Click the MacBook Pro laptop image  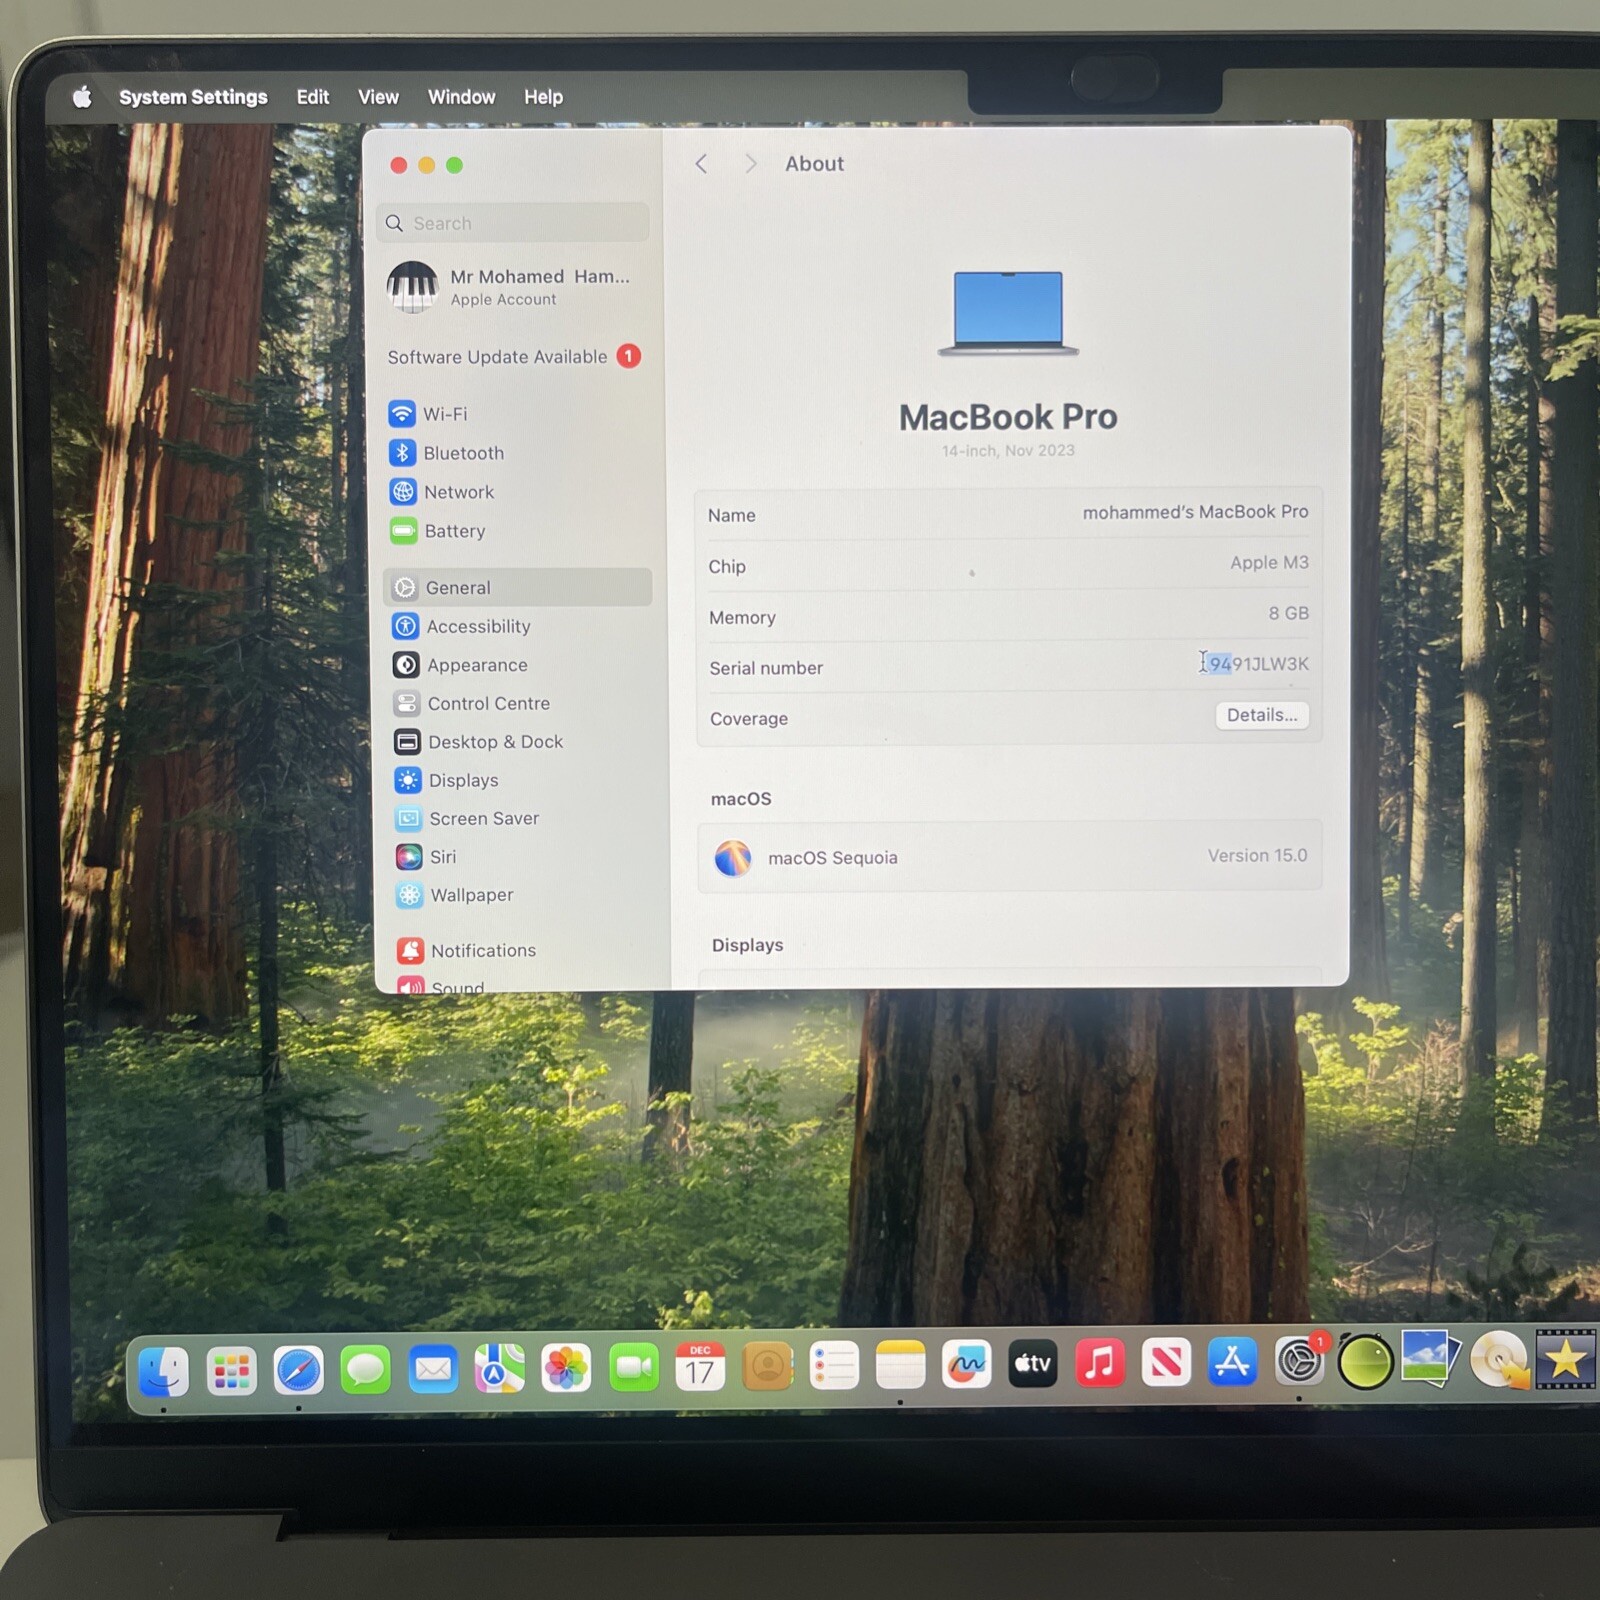tap(1008, 313)
